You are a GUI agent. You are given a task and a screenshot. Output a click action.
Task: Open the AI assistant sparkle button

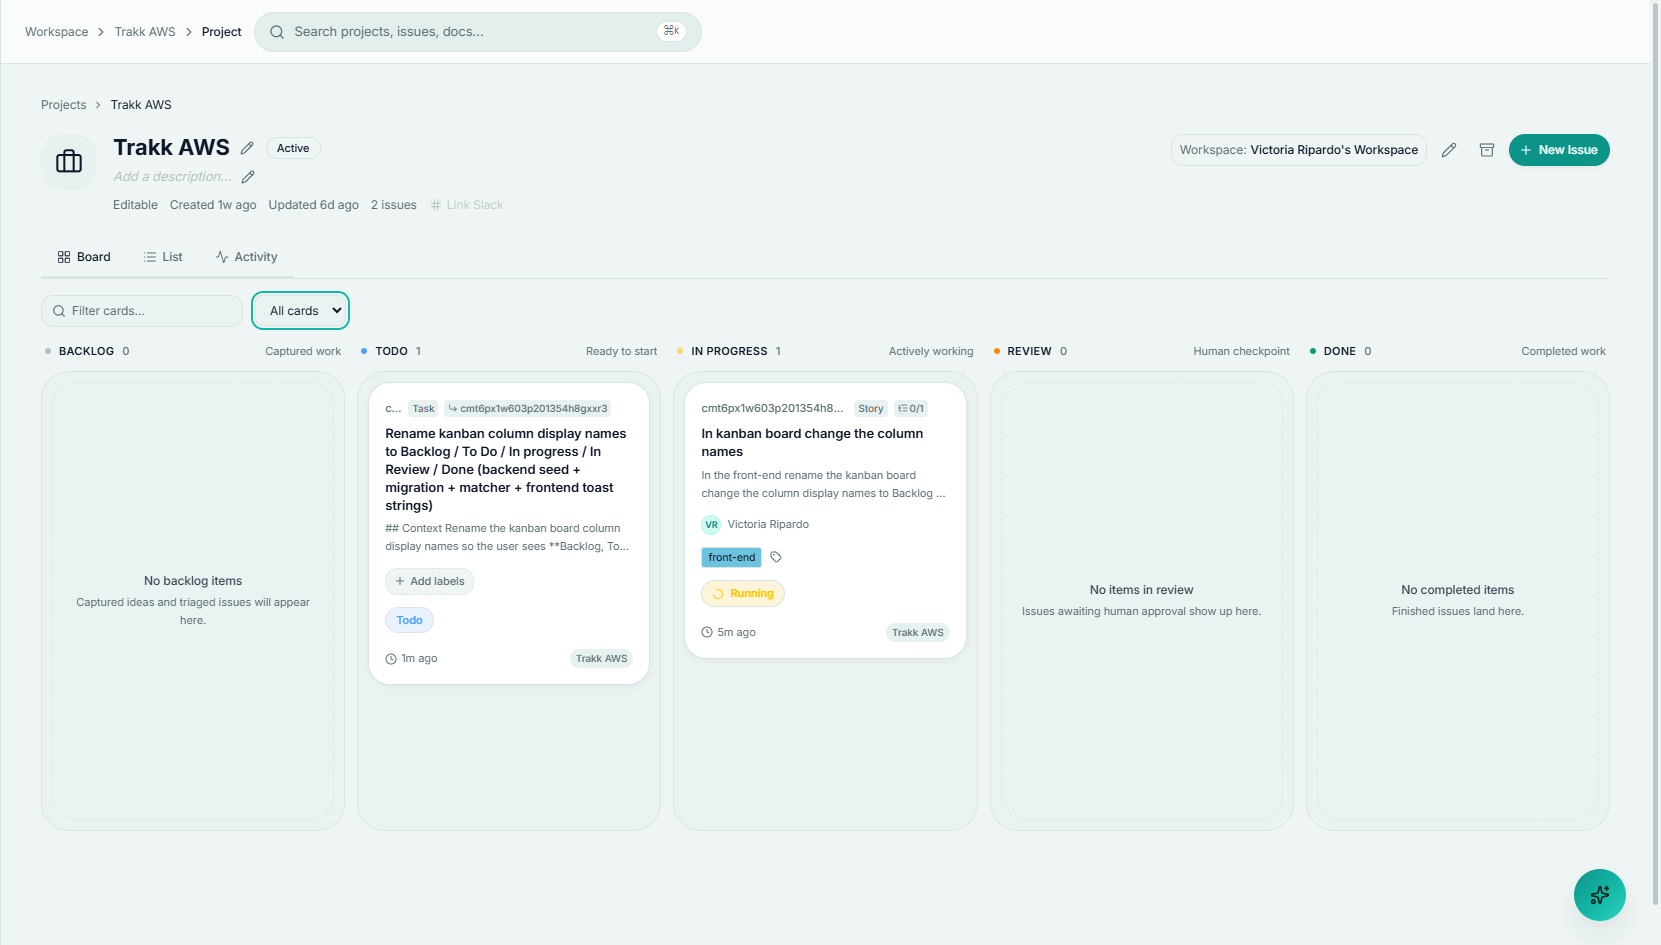tap(1599, 895)
